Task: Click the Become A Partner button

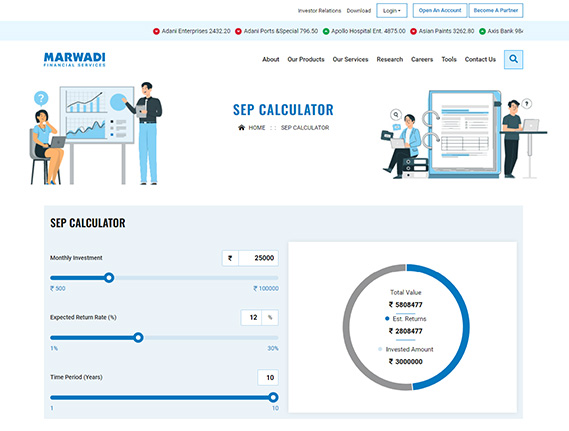Action: 496,11
